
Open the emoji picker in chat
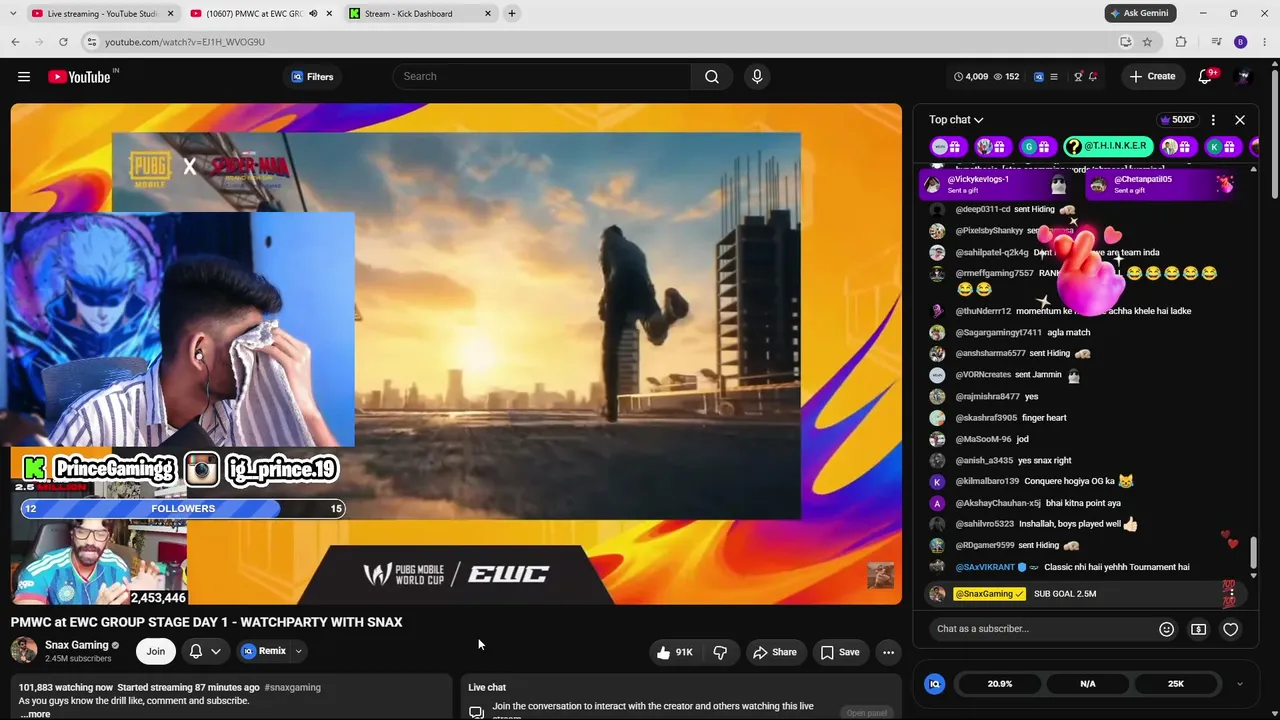coord(1166,629)
